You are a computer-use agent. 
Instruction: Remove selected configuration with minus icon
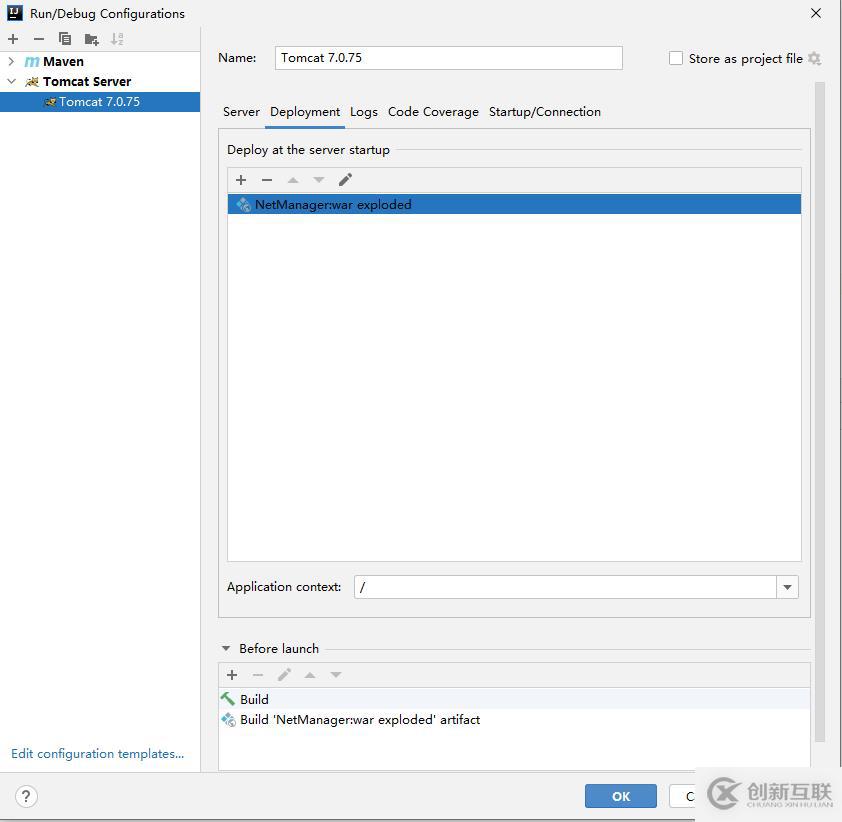(x=39, y=39)
